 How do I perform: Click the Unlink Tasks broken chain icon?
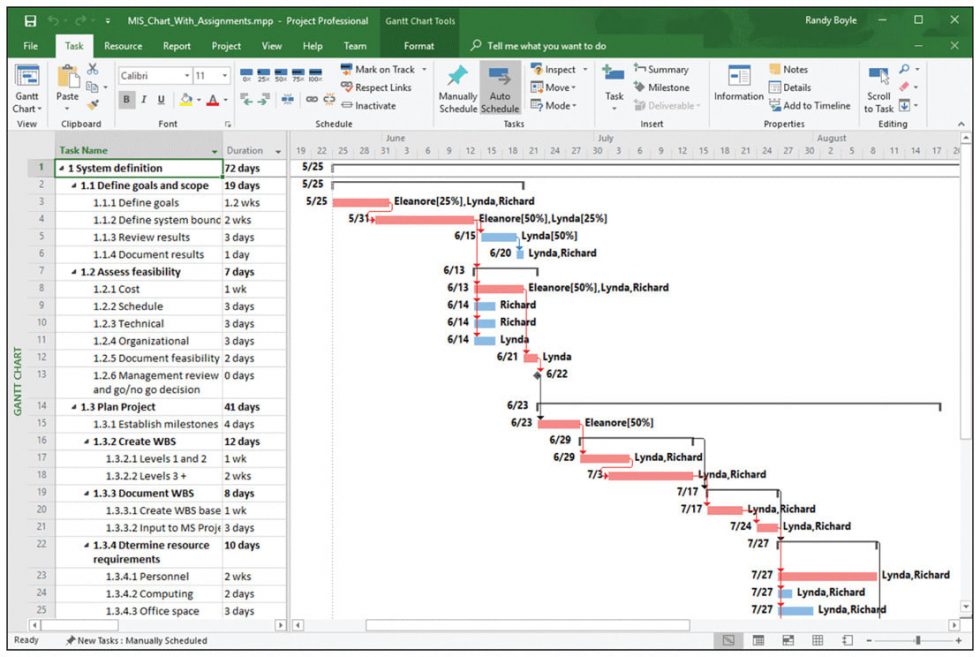(329, 99)
